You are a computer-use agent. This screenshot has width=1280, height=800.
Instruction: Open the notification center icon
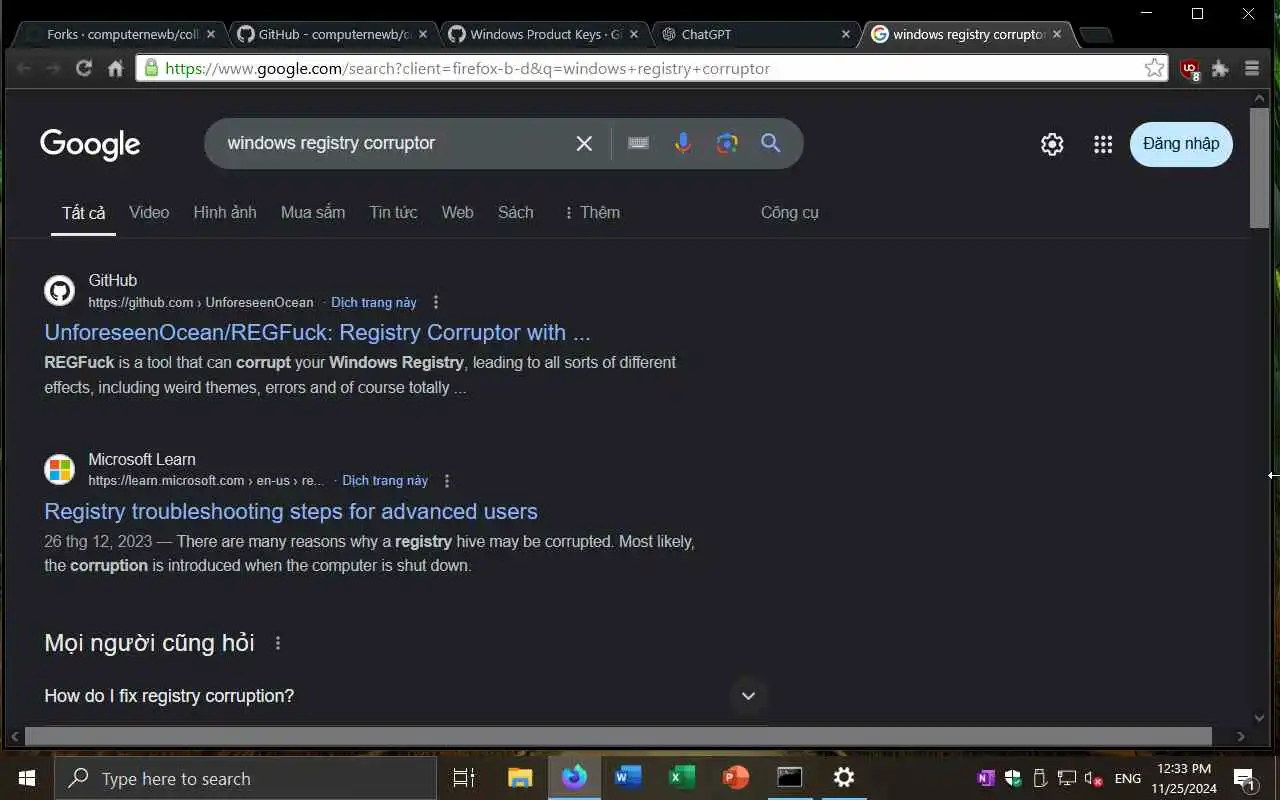(1245, 779)
